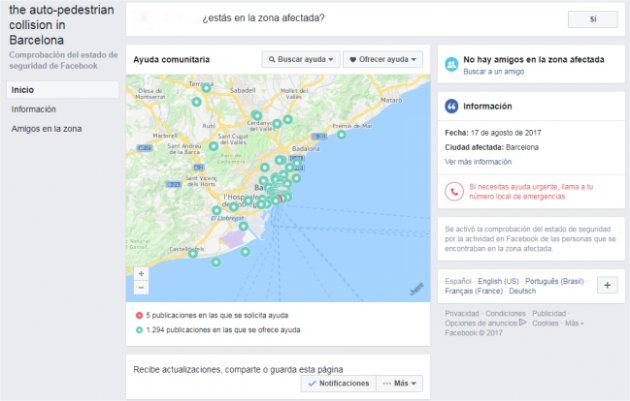Click the blue quote icon next to Información
The image size is (630, 401).
pyautogui.click(x=452, y=106)
